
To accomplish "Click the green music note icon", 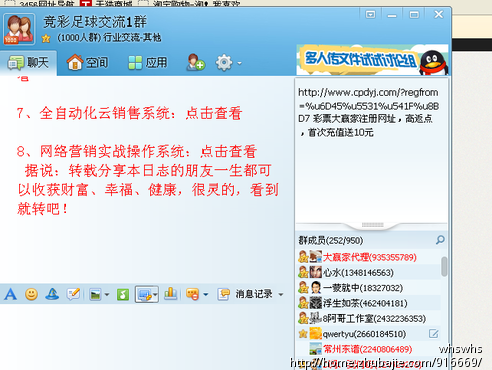I will (x=123, y=294).
